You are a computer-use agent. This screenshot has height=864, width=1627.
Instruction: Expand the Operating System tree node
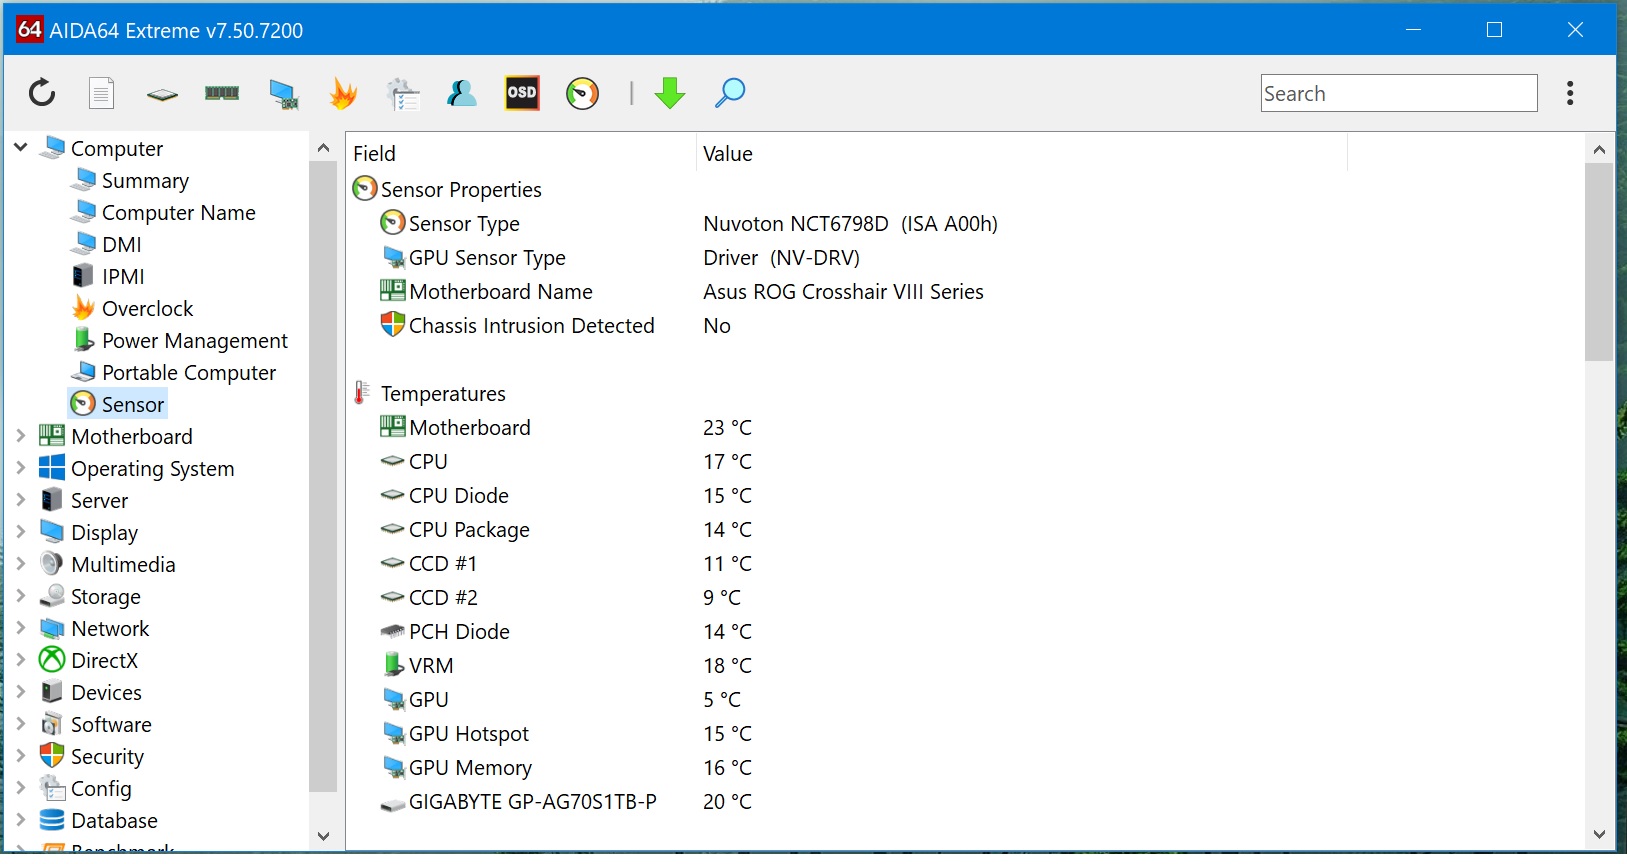[20, 468]
